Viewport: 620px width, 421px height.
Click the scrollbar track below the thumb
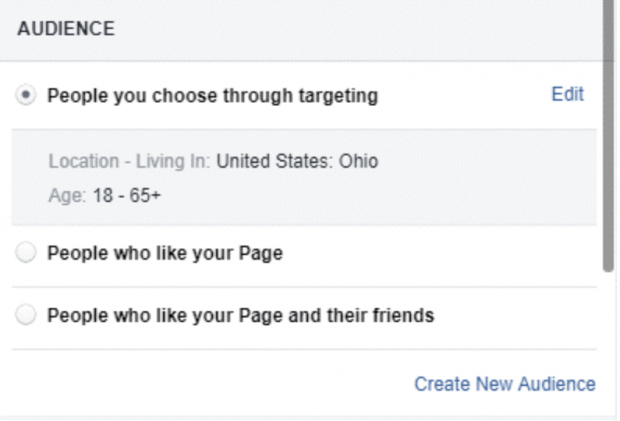pos(609,344)
